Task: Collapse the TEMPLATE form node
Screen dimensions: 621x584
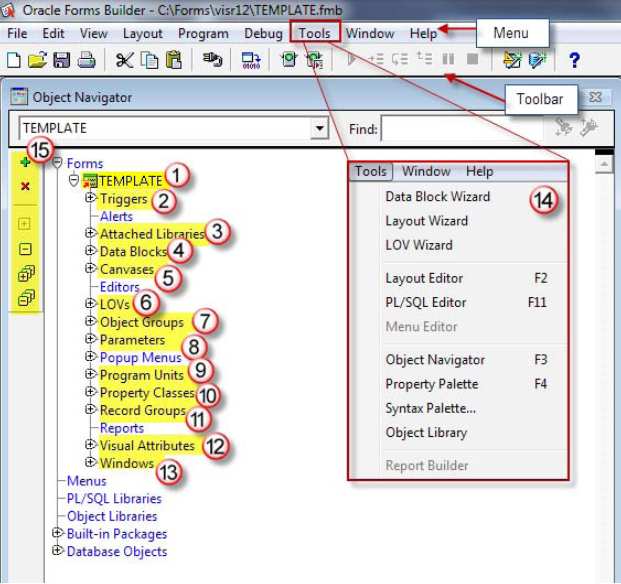Action: (x=74, y=180)
